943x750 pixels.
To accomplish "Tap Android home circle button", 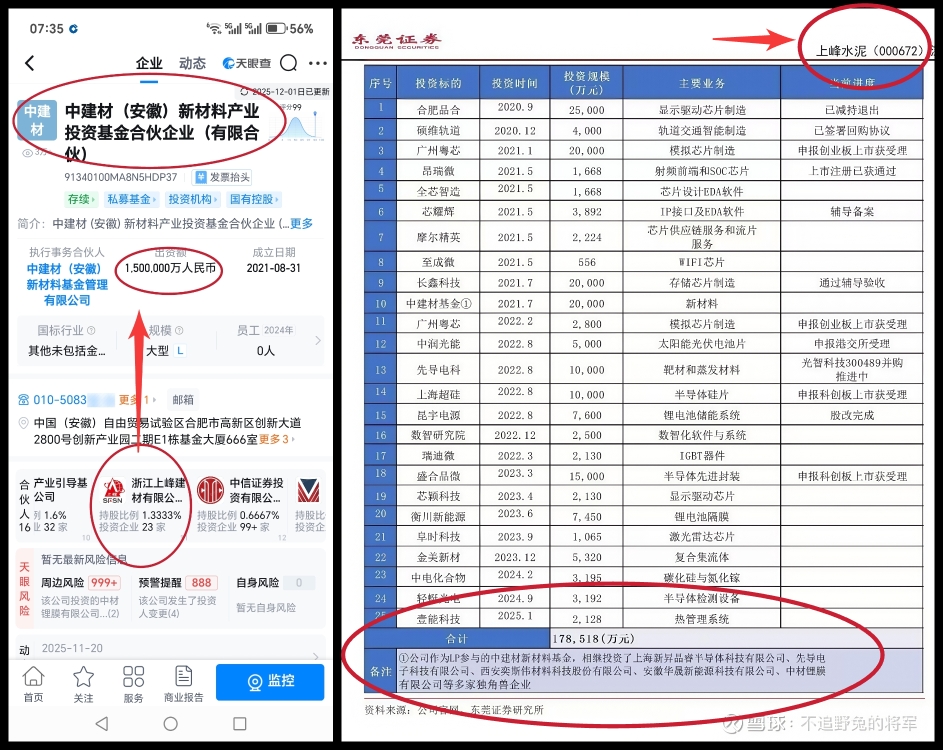I will [x=171, y=724].
